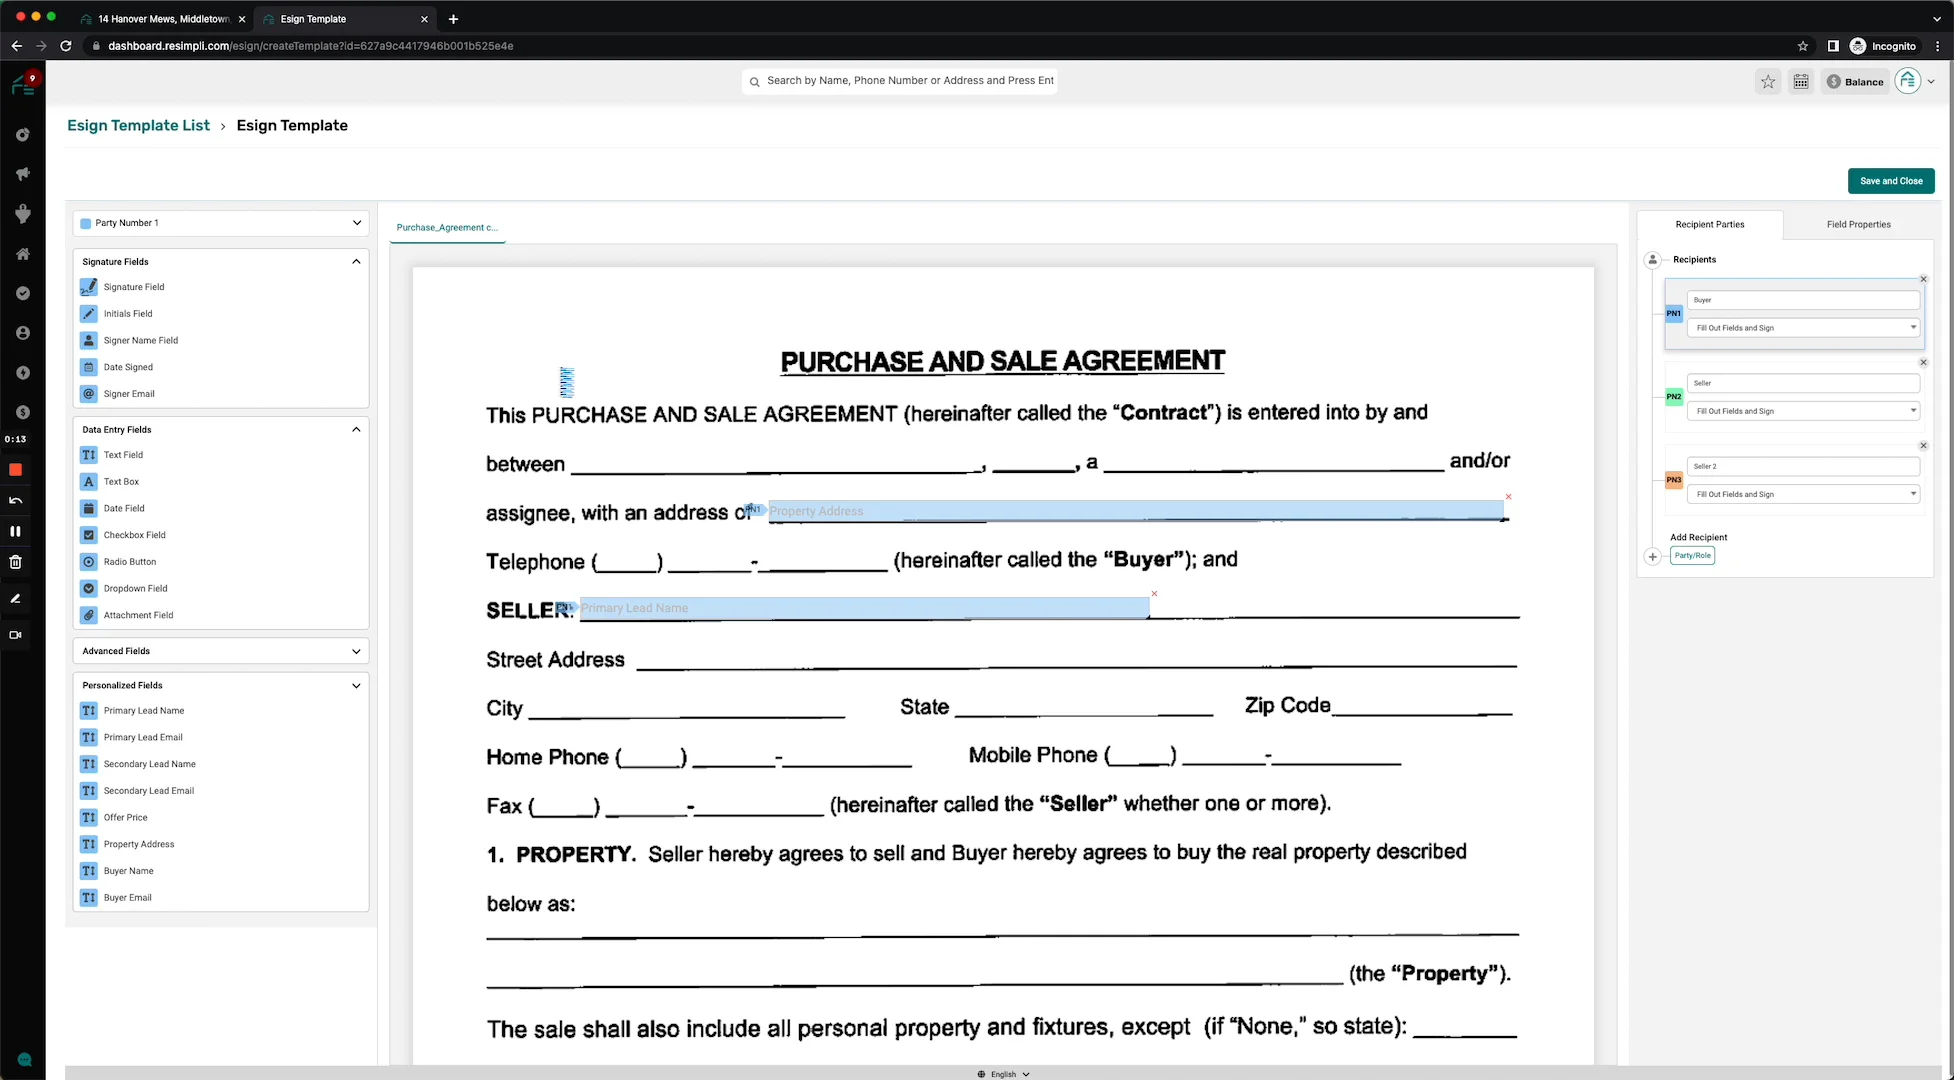The height and width of the screenshot is (1080, 1954).
Task: Select the Attachment Field tool
Action: pos(137,615)
